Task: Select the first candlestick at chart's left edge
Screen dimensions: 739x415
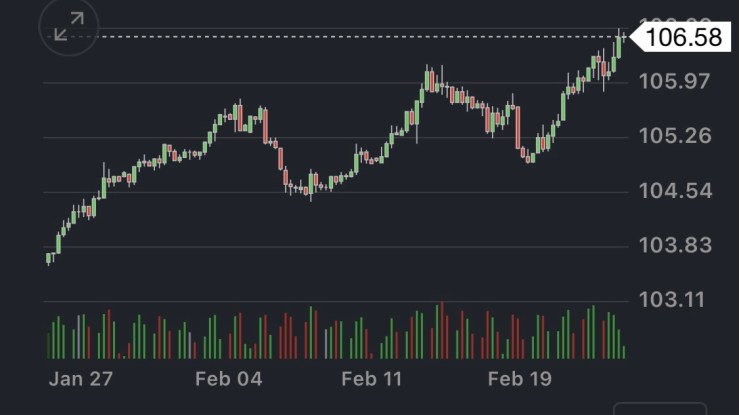Action: click(49, 258)
